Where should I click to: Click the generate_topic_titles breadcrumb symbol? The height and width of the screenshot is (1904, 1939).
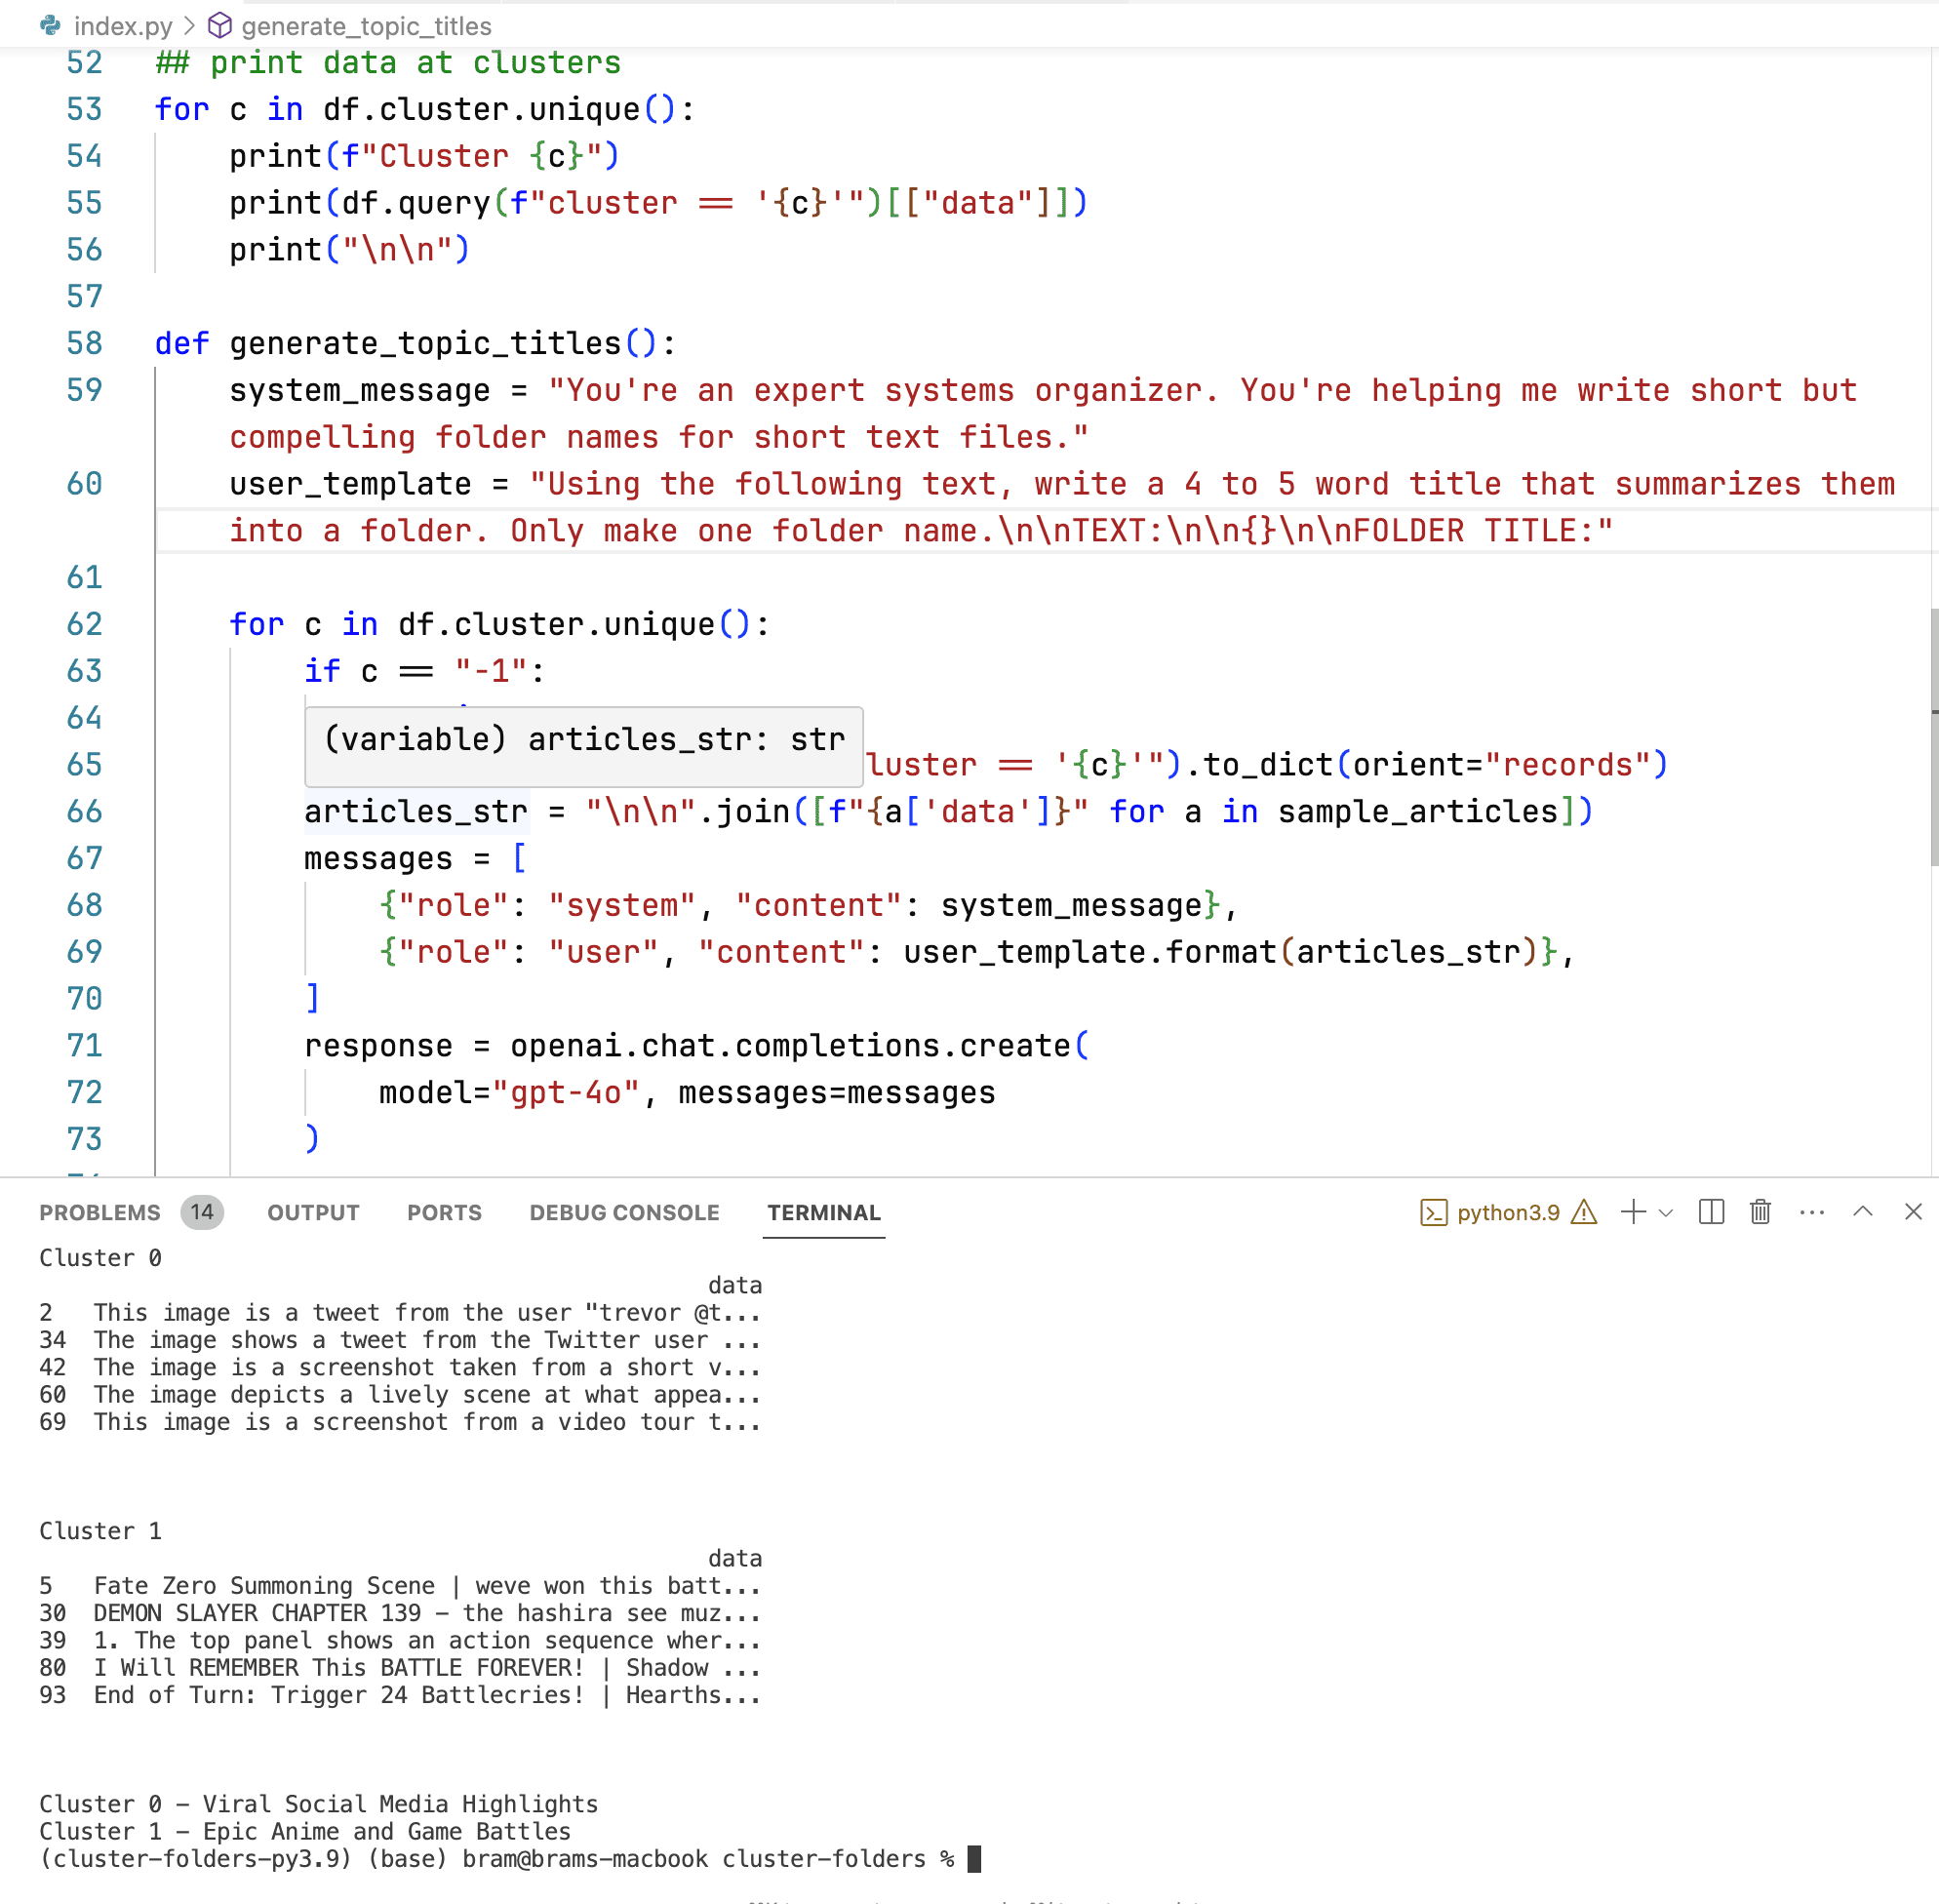366,26
